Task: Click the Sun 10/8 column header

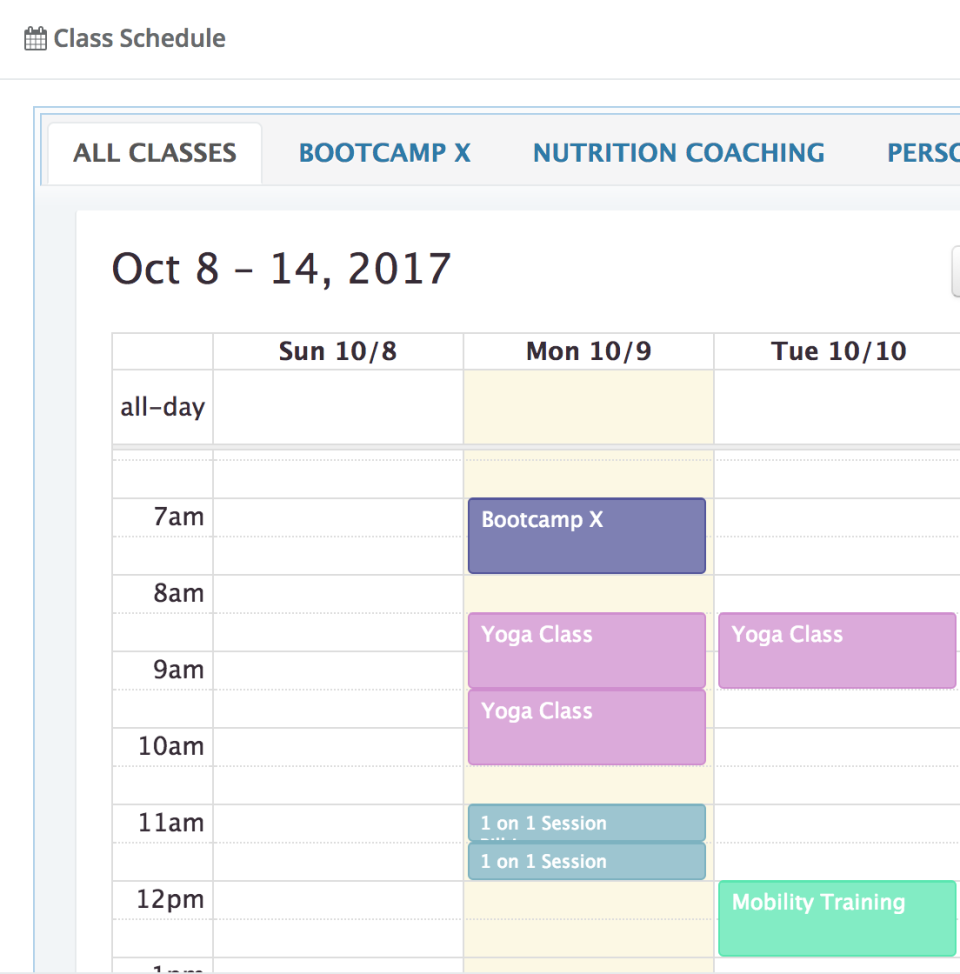Action: pyautogui.click(x=338, y=352)
